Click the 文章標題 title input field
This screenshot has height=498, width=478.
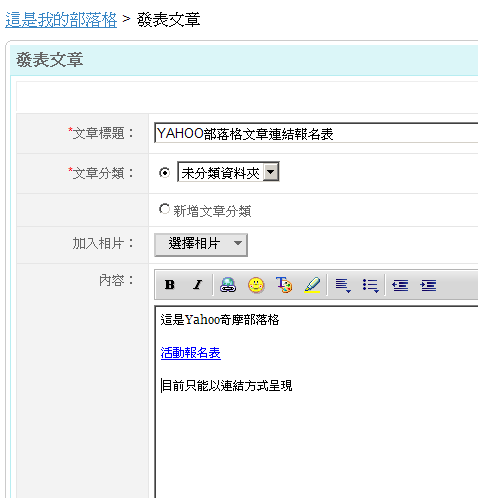tap(316, 133)
